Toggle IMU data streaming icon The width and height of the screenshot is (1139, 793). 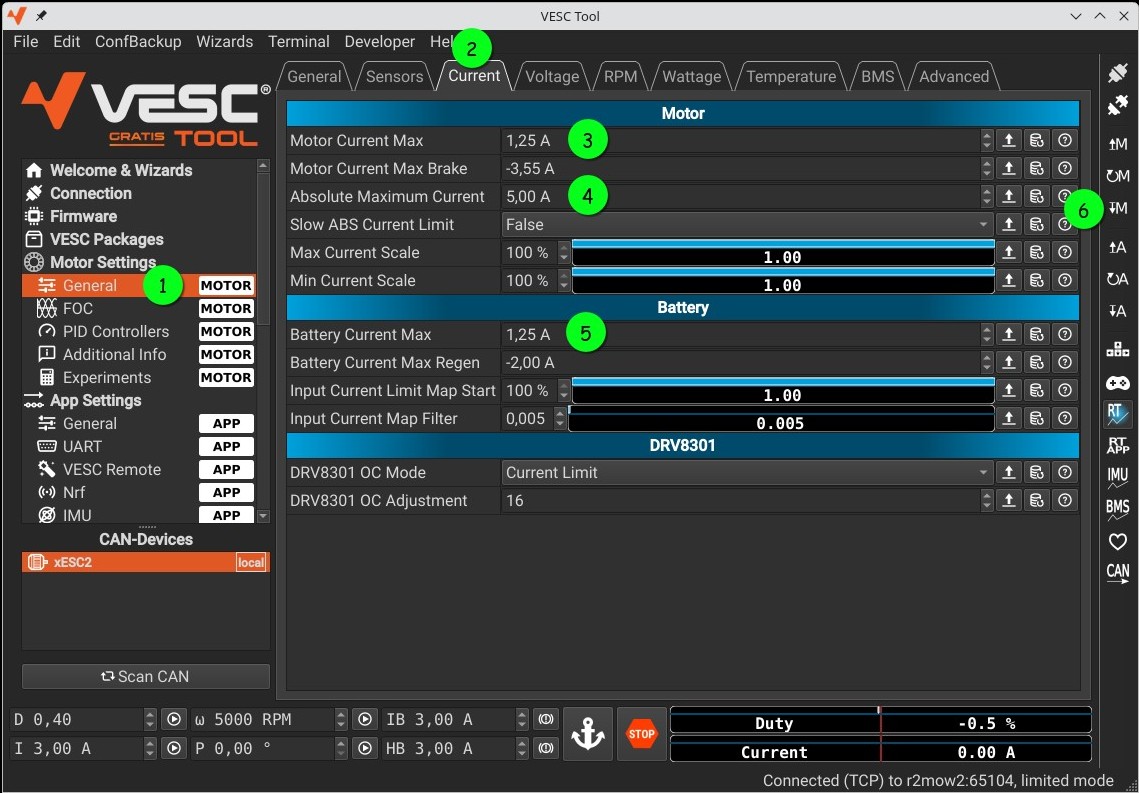coord(1117,478)
